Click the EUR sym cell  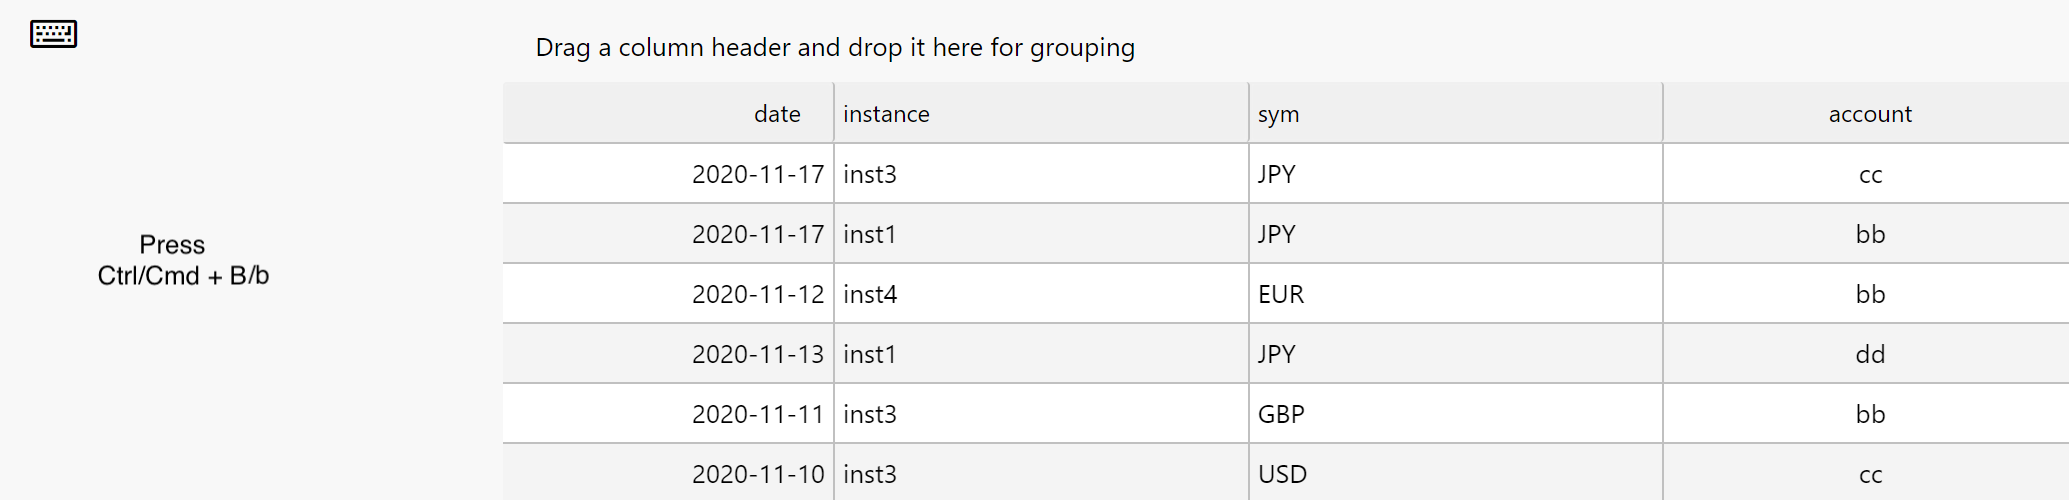[1280, 294]
